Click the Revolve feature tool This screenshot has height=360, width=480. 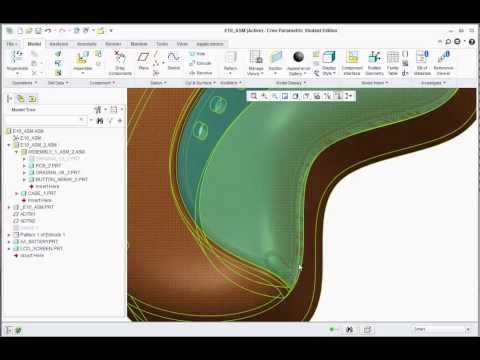pos(200,72)
